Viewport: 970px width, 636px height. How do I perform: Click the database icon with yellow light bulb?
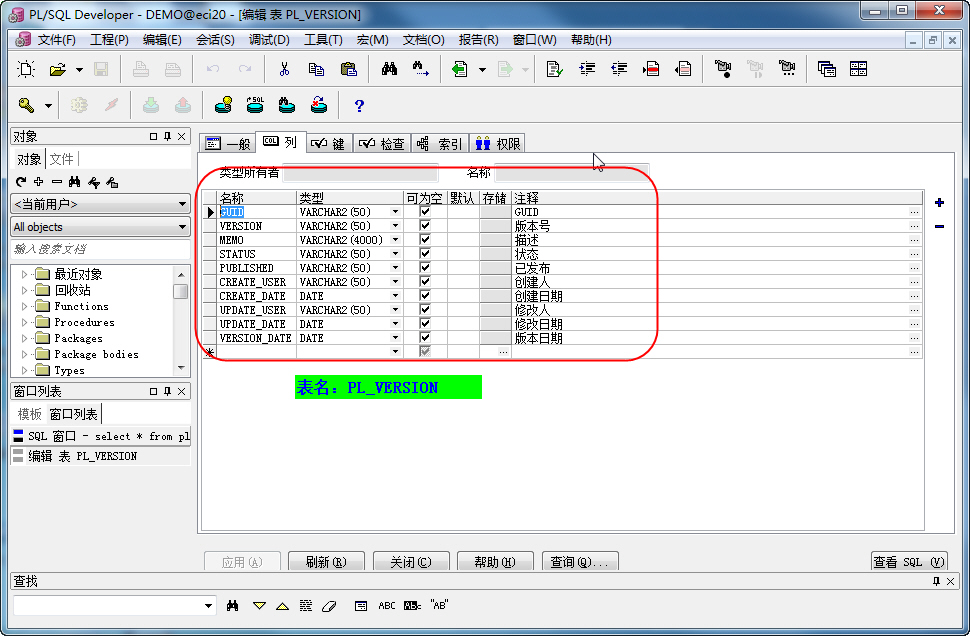click(223, 105)
